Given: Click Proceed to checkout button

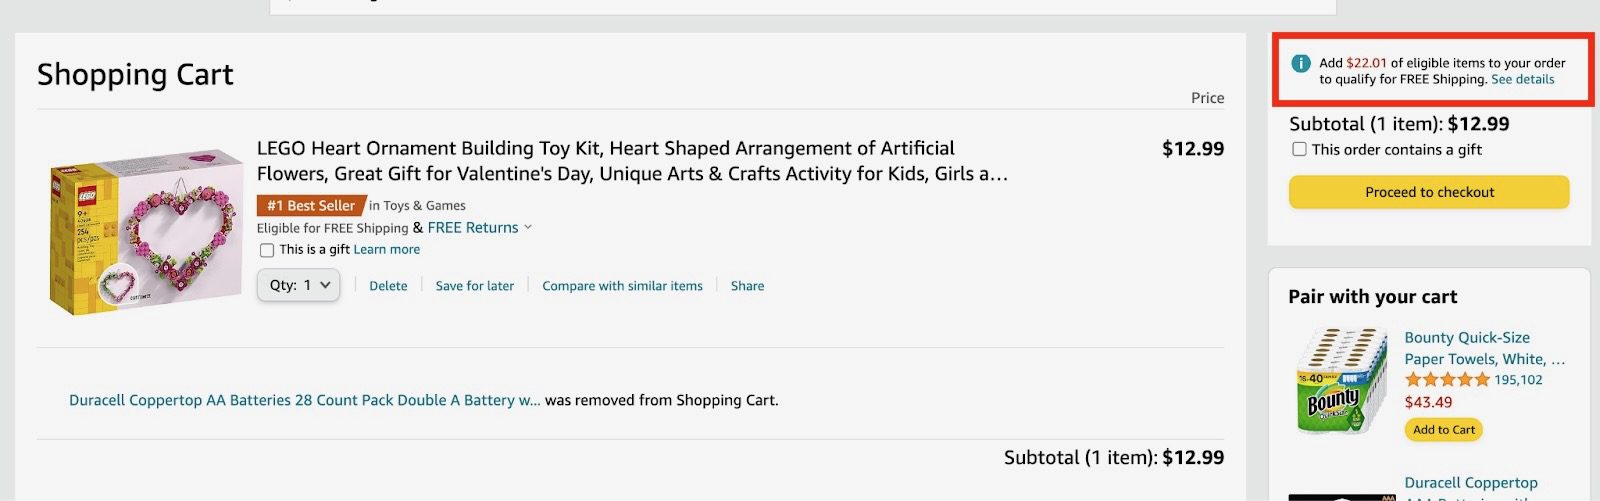Looking at the screenshot, I should click(1428, 192).
